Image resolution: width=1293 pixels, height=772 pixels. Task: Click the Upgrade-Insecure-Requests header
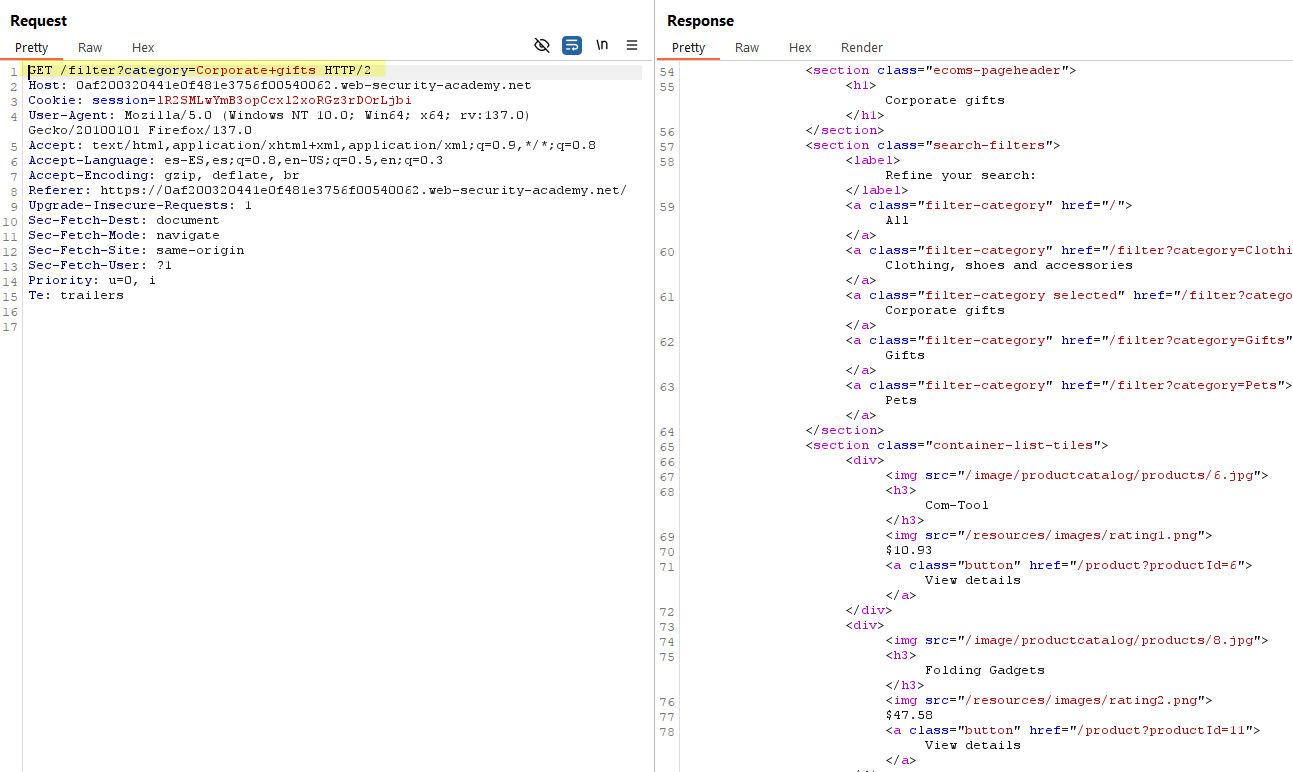[140, 206]
